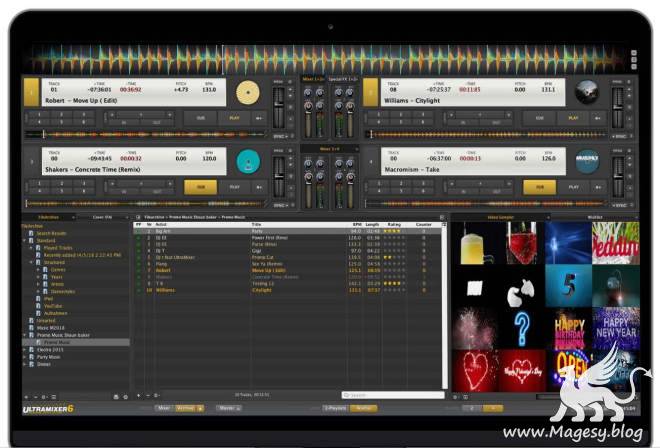The image size is (660, 448).
Task: Collapse the Standard tree node
Action: pos(24,241)
